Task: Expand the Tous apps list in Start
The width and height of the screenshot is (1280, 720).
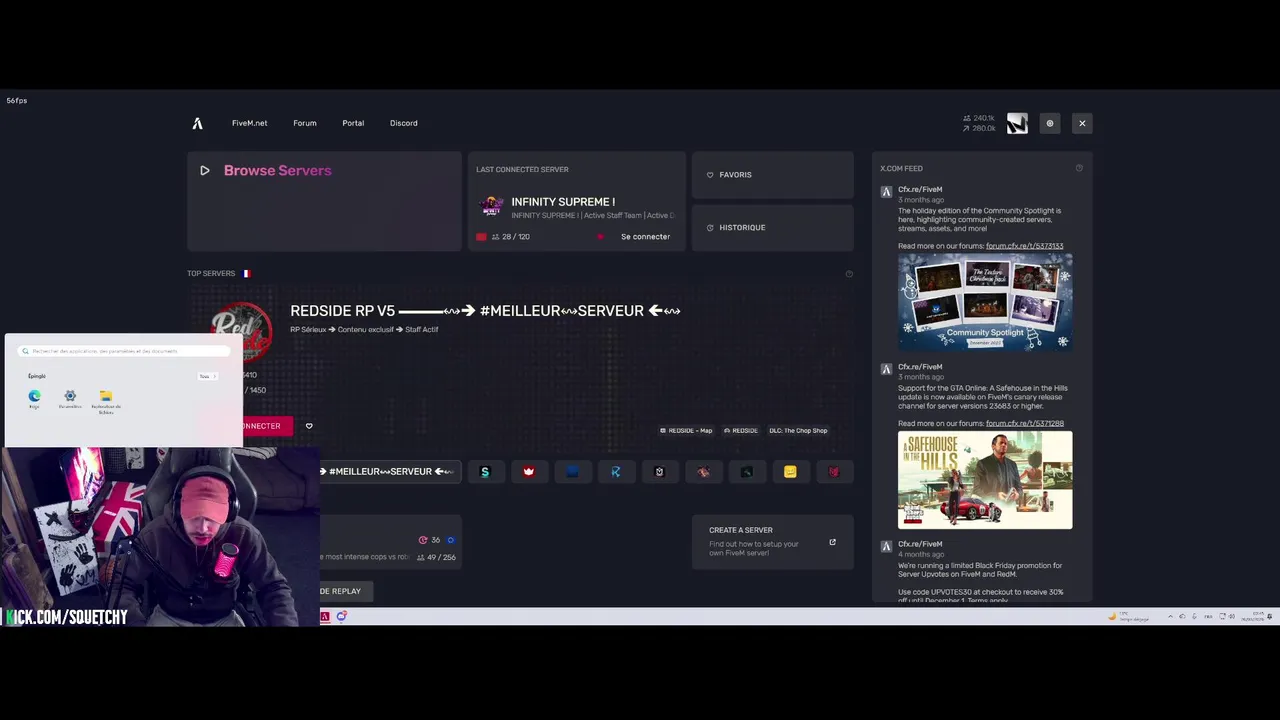Action: [x=207, y=376]
